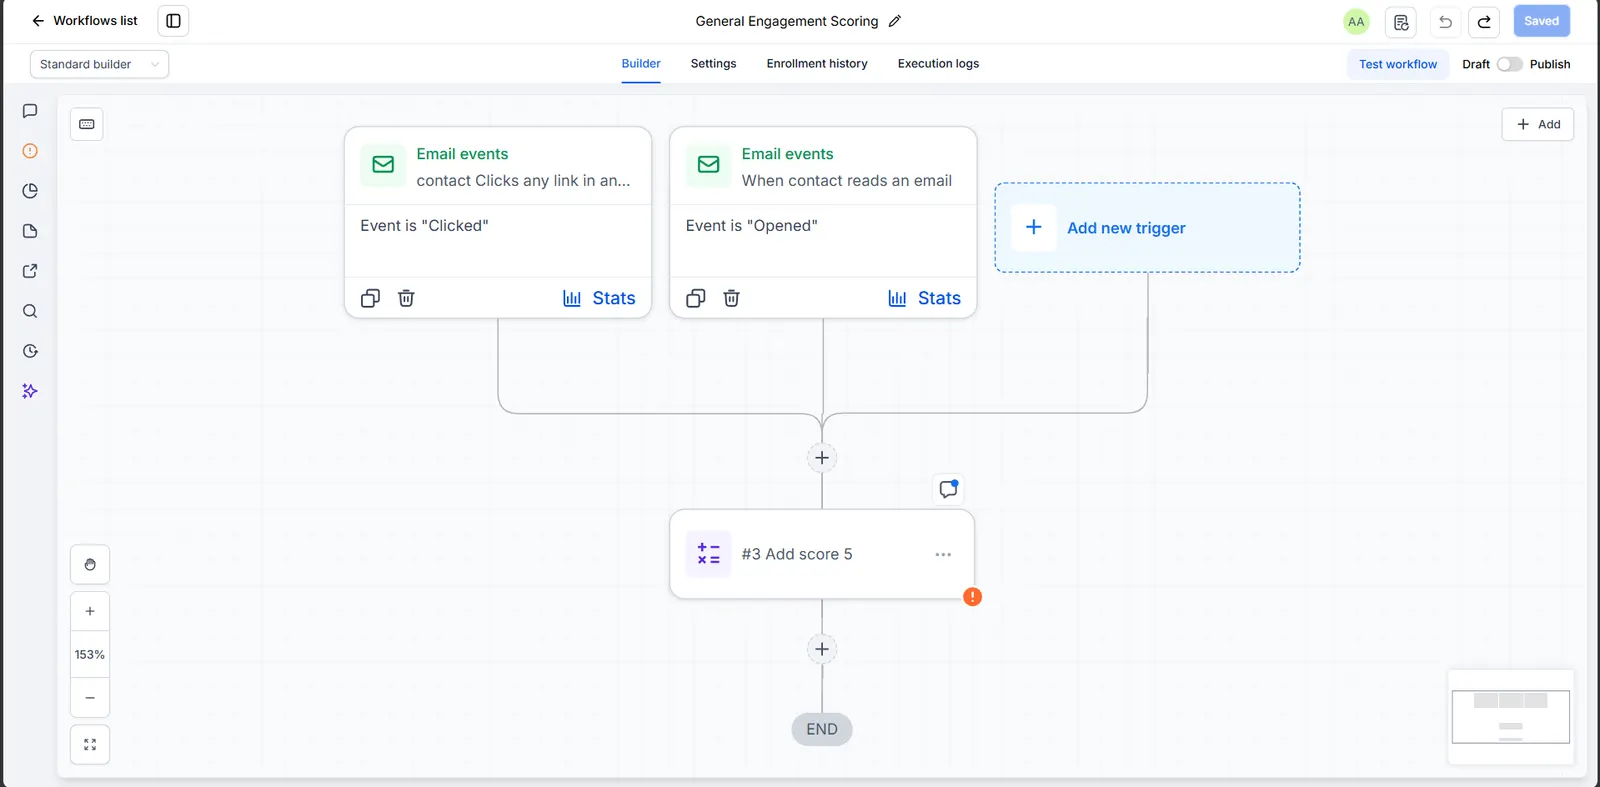
Task: Click the Saved button
Action: tap(1541, 21)
